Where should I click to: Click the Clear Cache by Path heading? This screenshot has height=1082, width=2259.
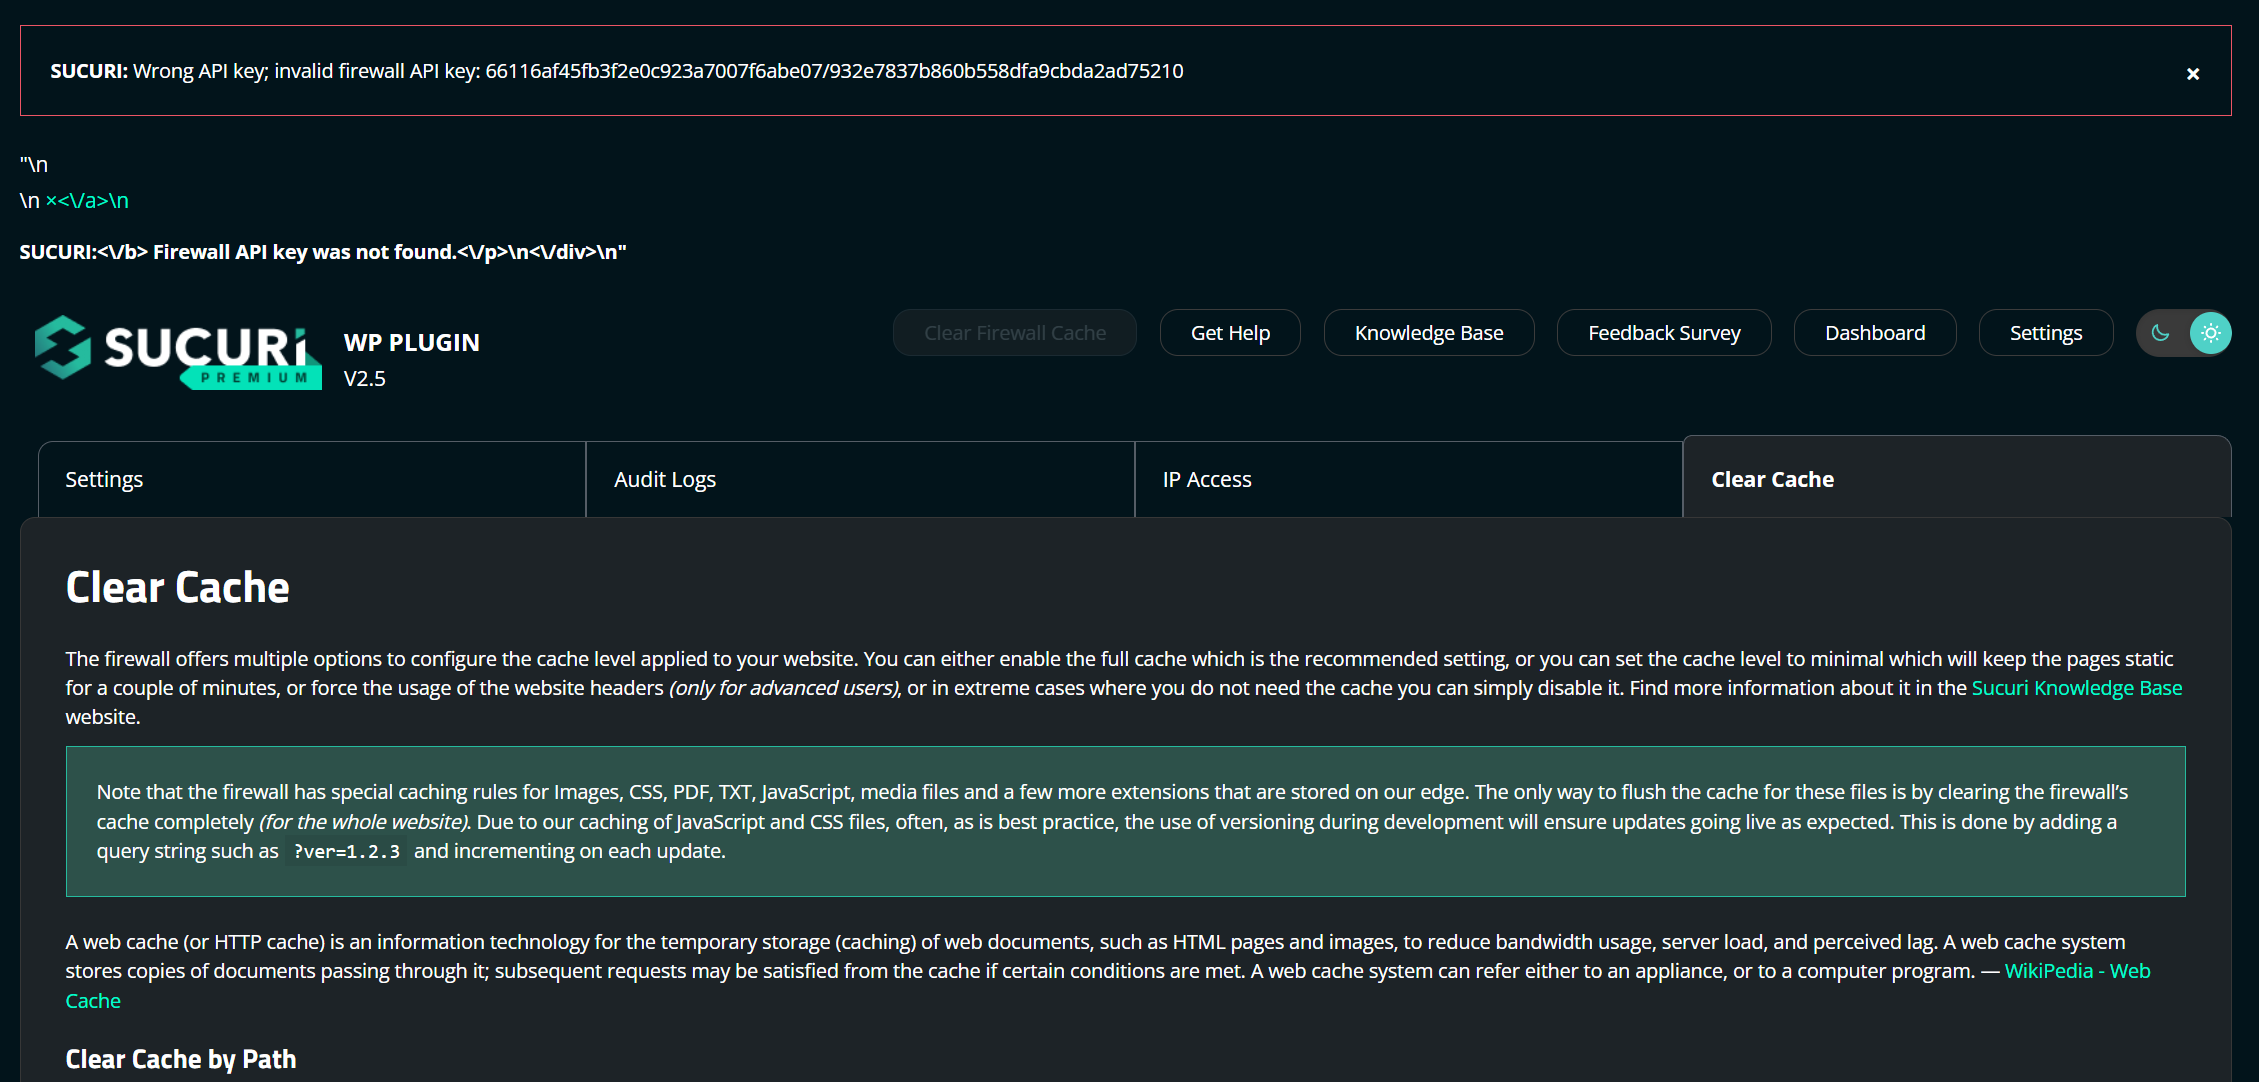click(x=181, y=1059)
